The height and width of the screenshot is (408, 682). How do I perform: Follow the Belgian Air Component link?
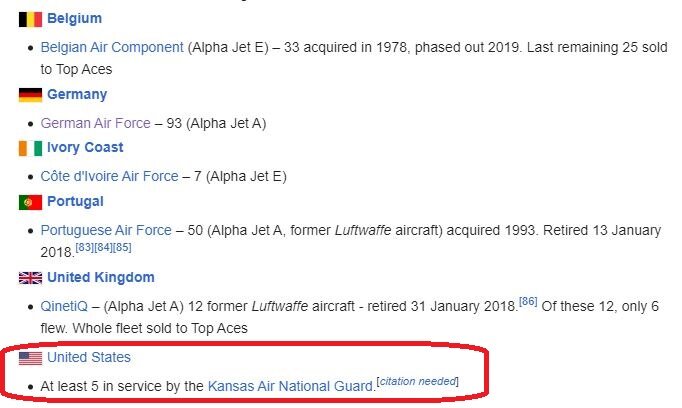(x=112, y=47)
